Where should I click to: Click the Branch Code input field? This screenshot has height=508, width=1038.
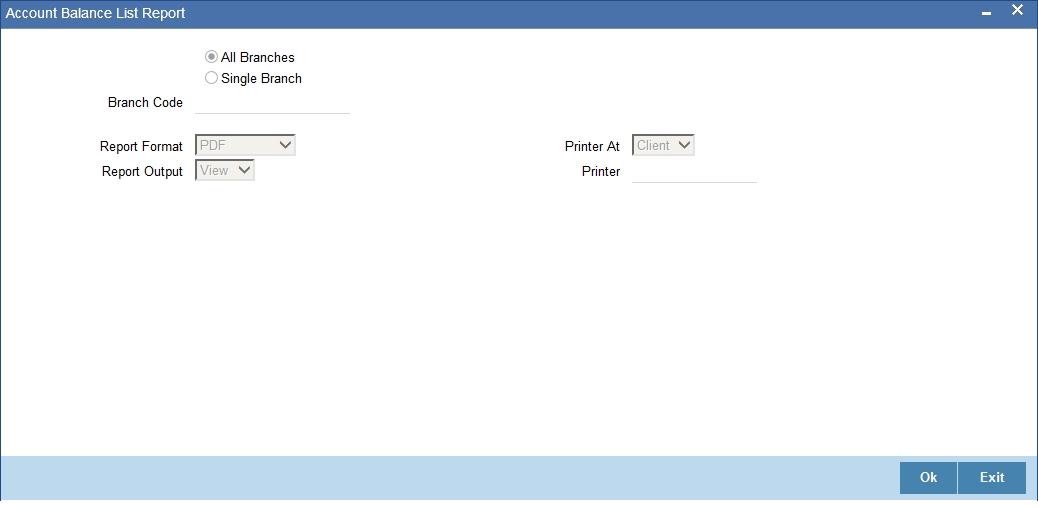[x=272, y=103]
